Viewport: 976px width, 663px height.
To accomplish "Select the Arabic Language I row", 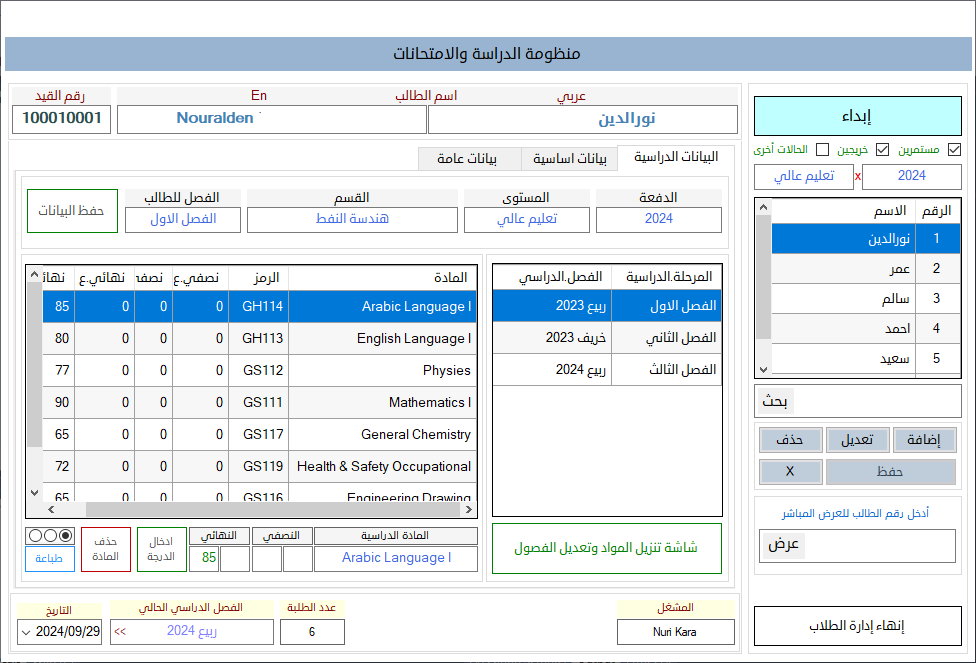I will (260, 306).
